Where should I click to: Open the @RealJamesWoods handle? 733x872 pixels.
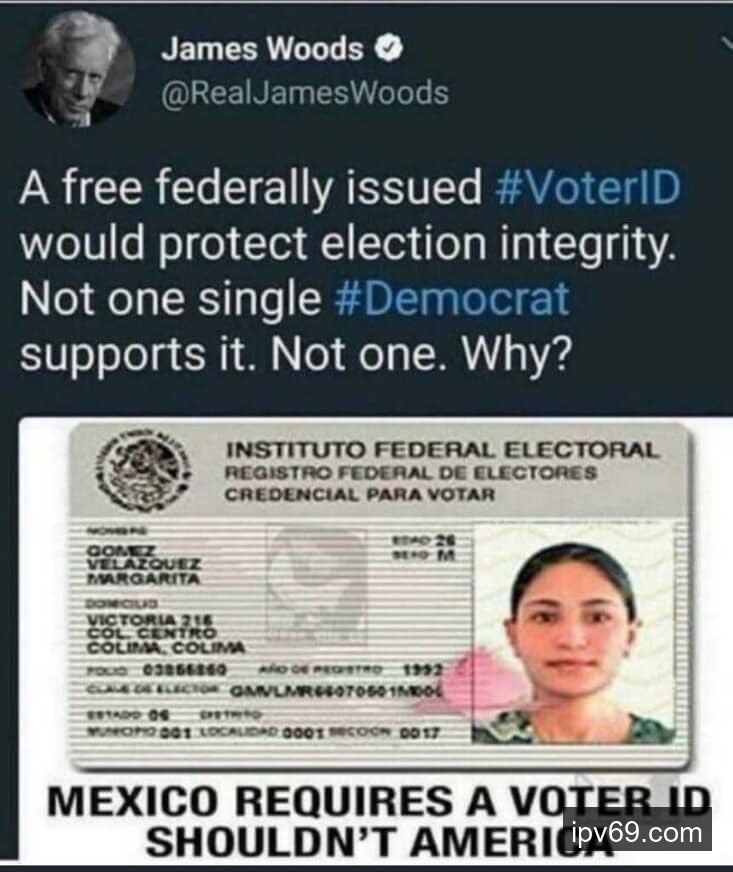coord(305,93)
